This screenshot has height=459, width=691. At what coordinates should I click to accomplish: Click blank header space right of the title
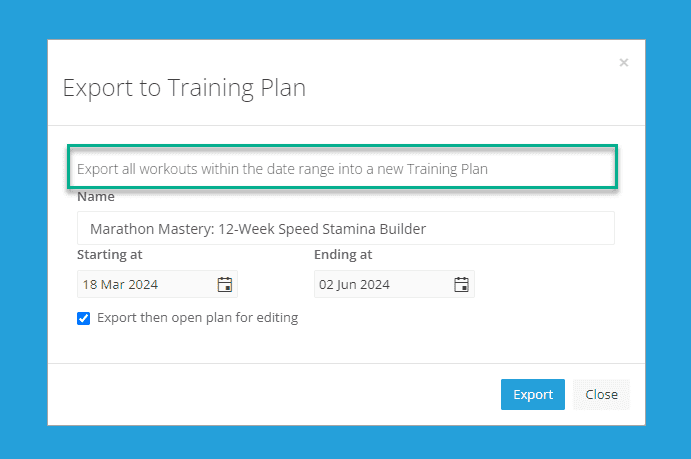[x=460, y=88]
